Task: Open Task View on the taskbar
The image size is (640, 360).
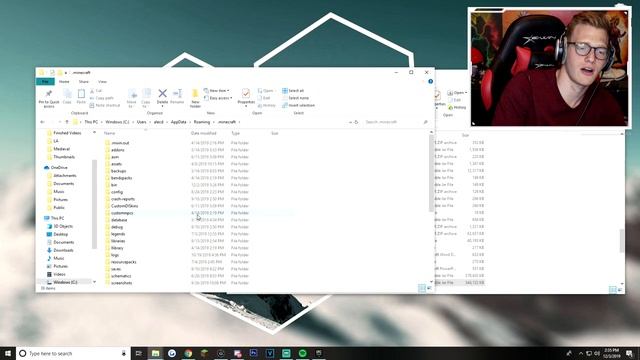Action: pos(138,353)
